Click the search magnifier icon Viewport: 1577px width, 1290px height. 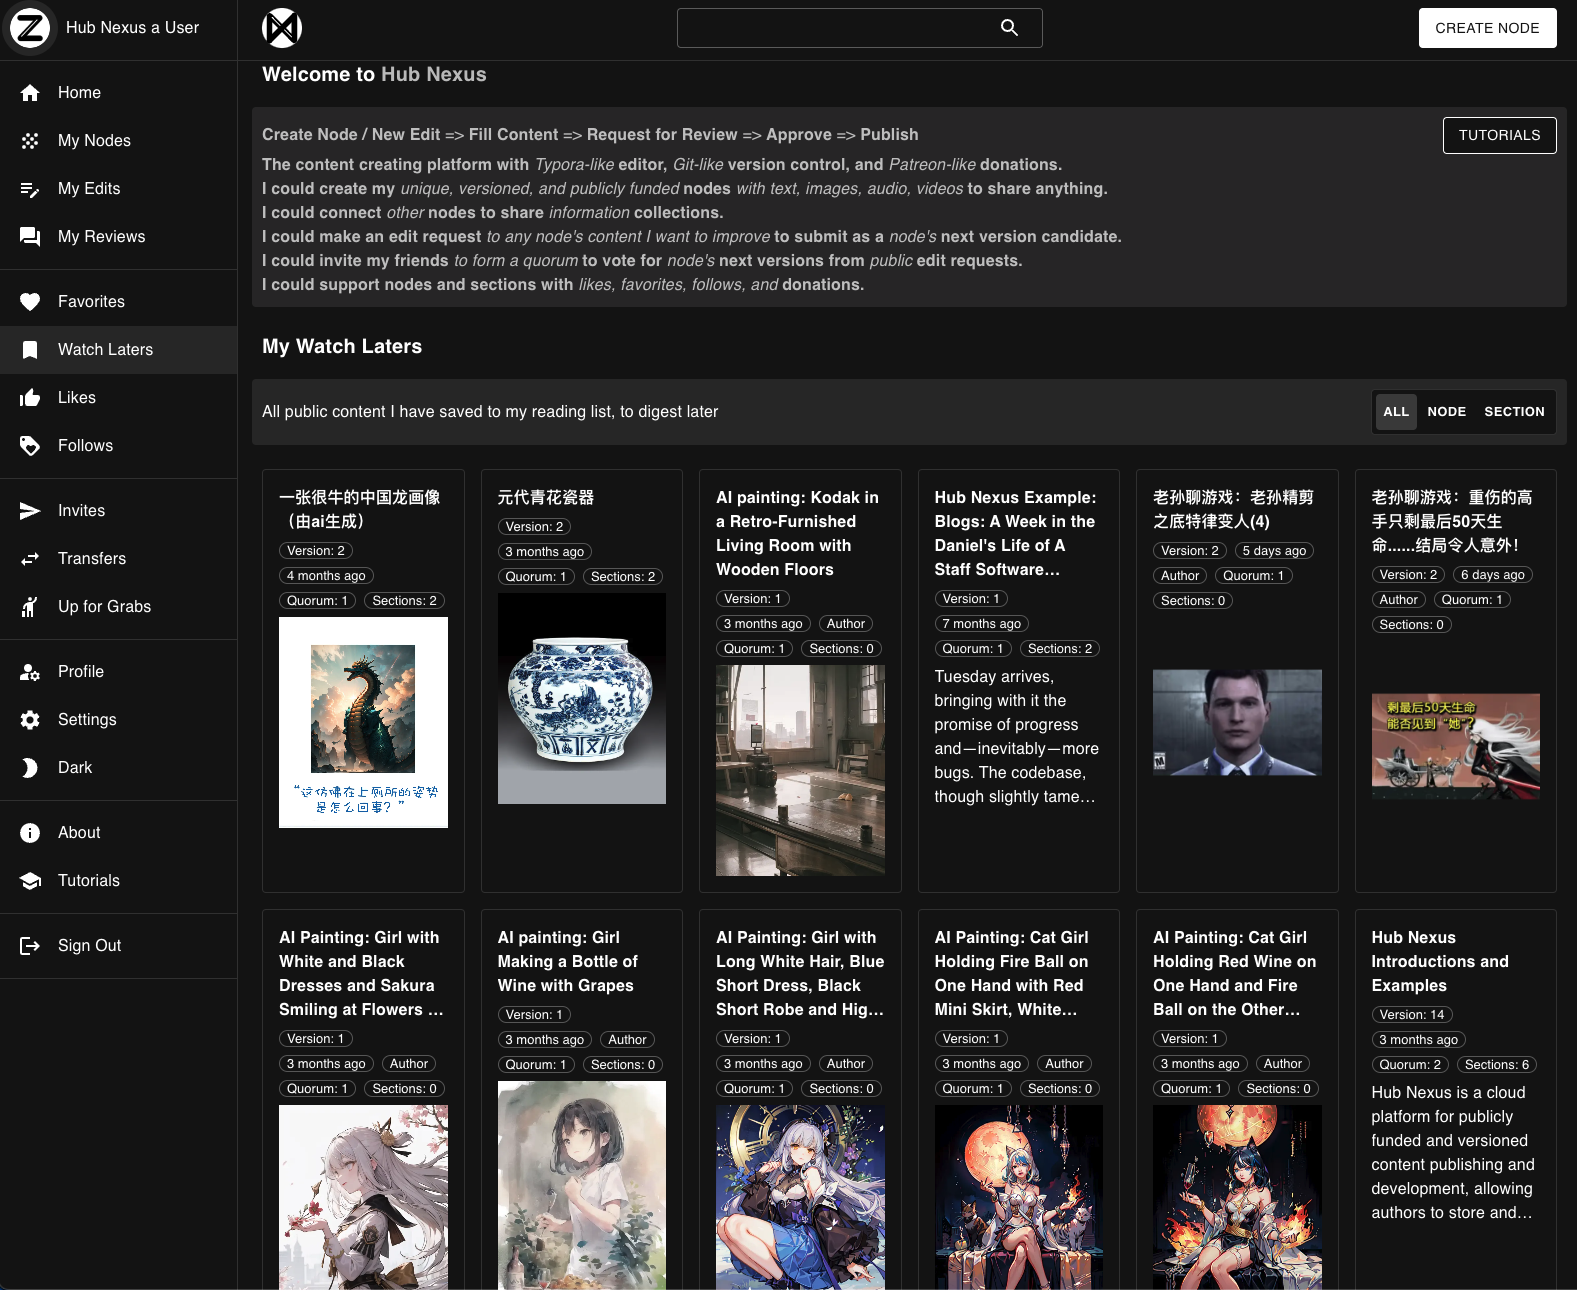click(1010, 28)
